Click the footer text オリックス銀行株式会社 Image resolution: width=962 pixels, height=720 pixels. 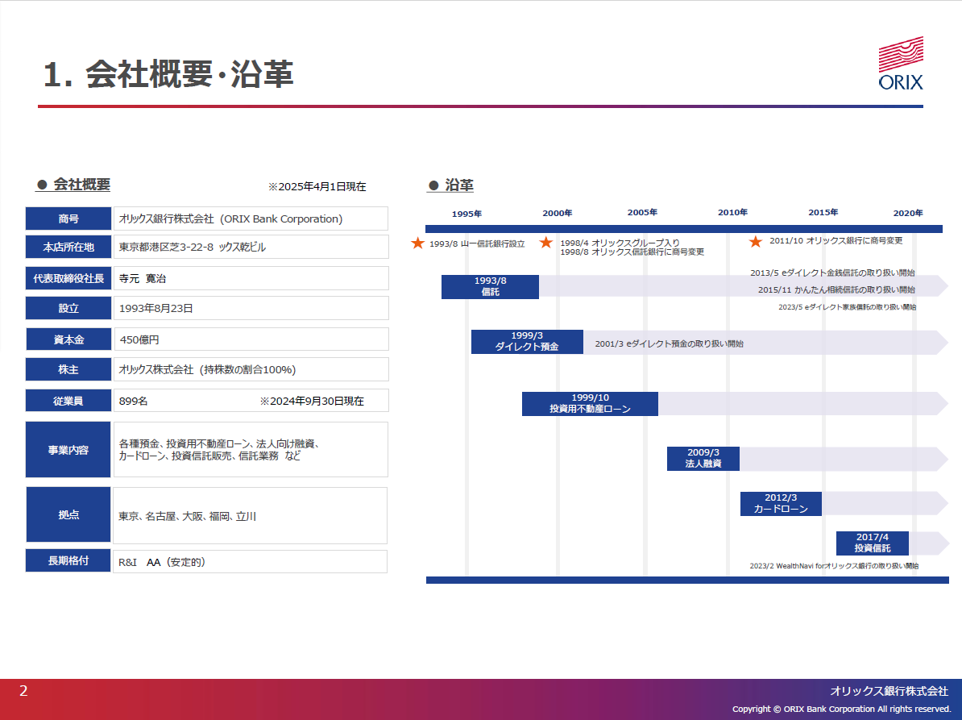[x=889, y=691]
